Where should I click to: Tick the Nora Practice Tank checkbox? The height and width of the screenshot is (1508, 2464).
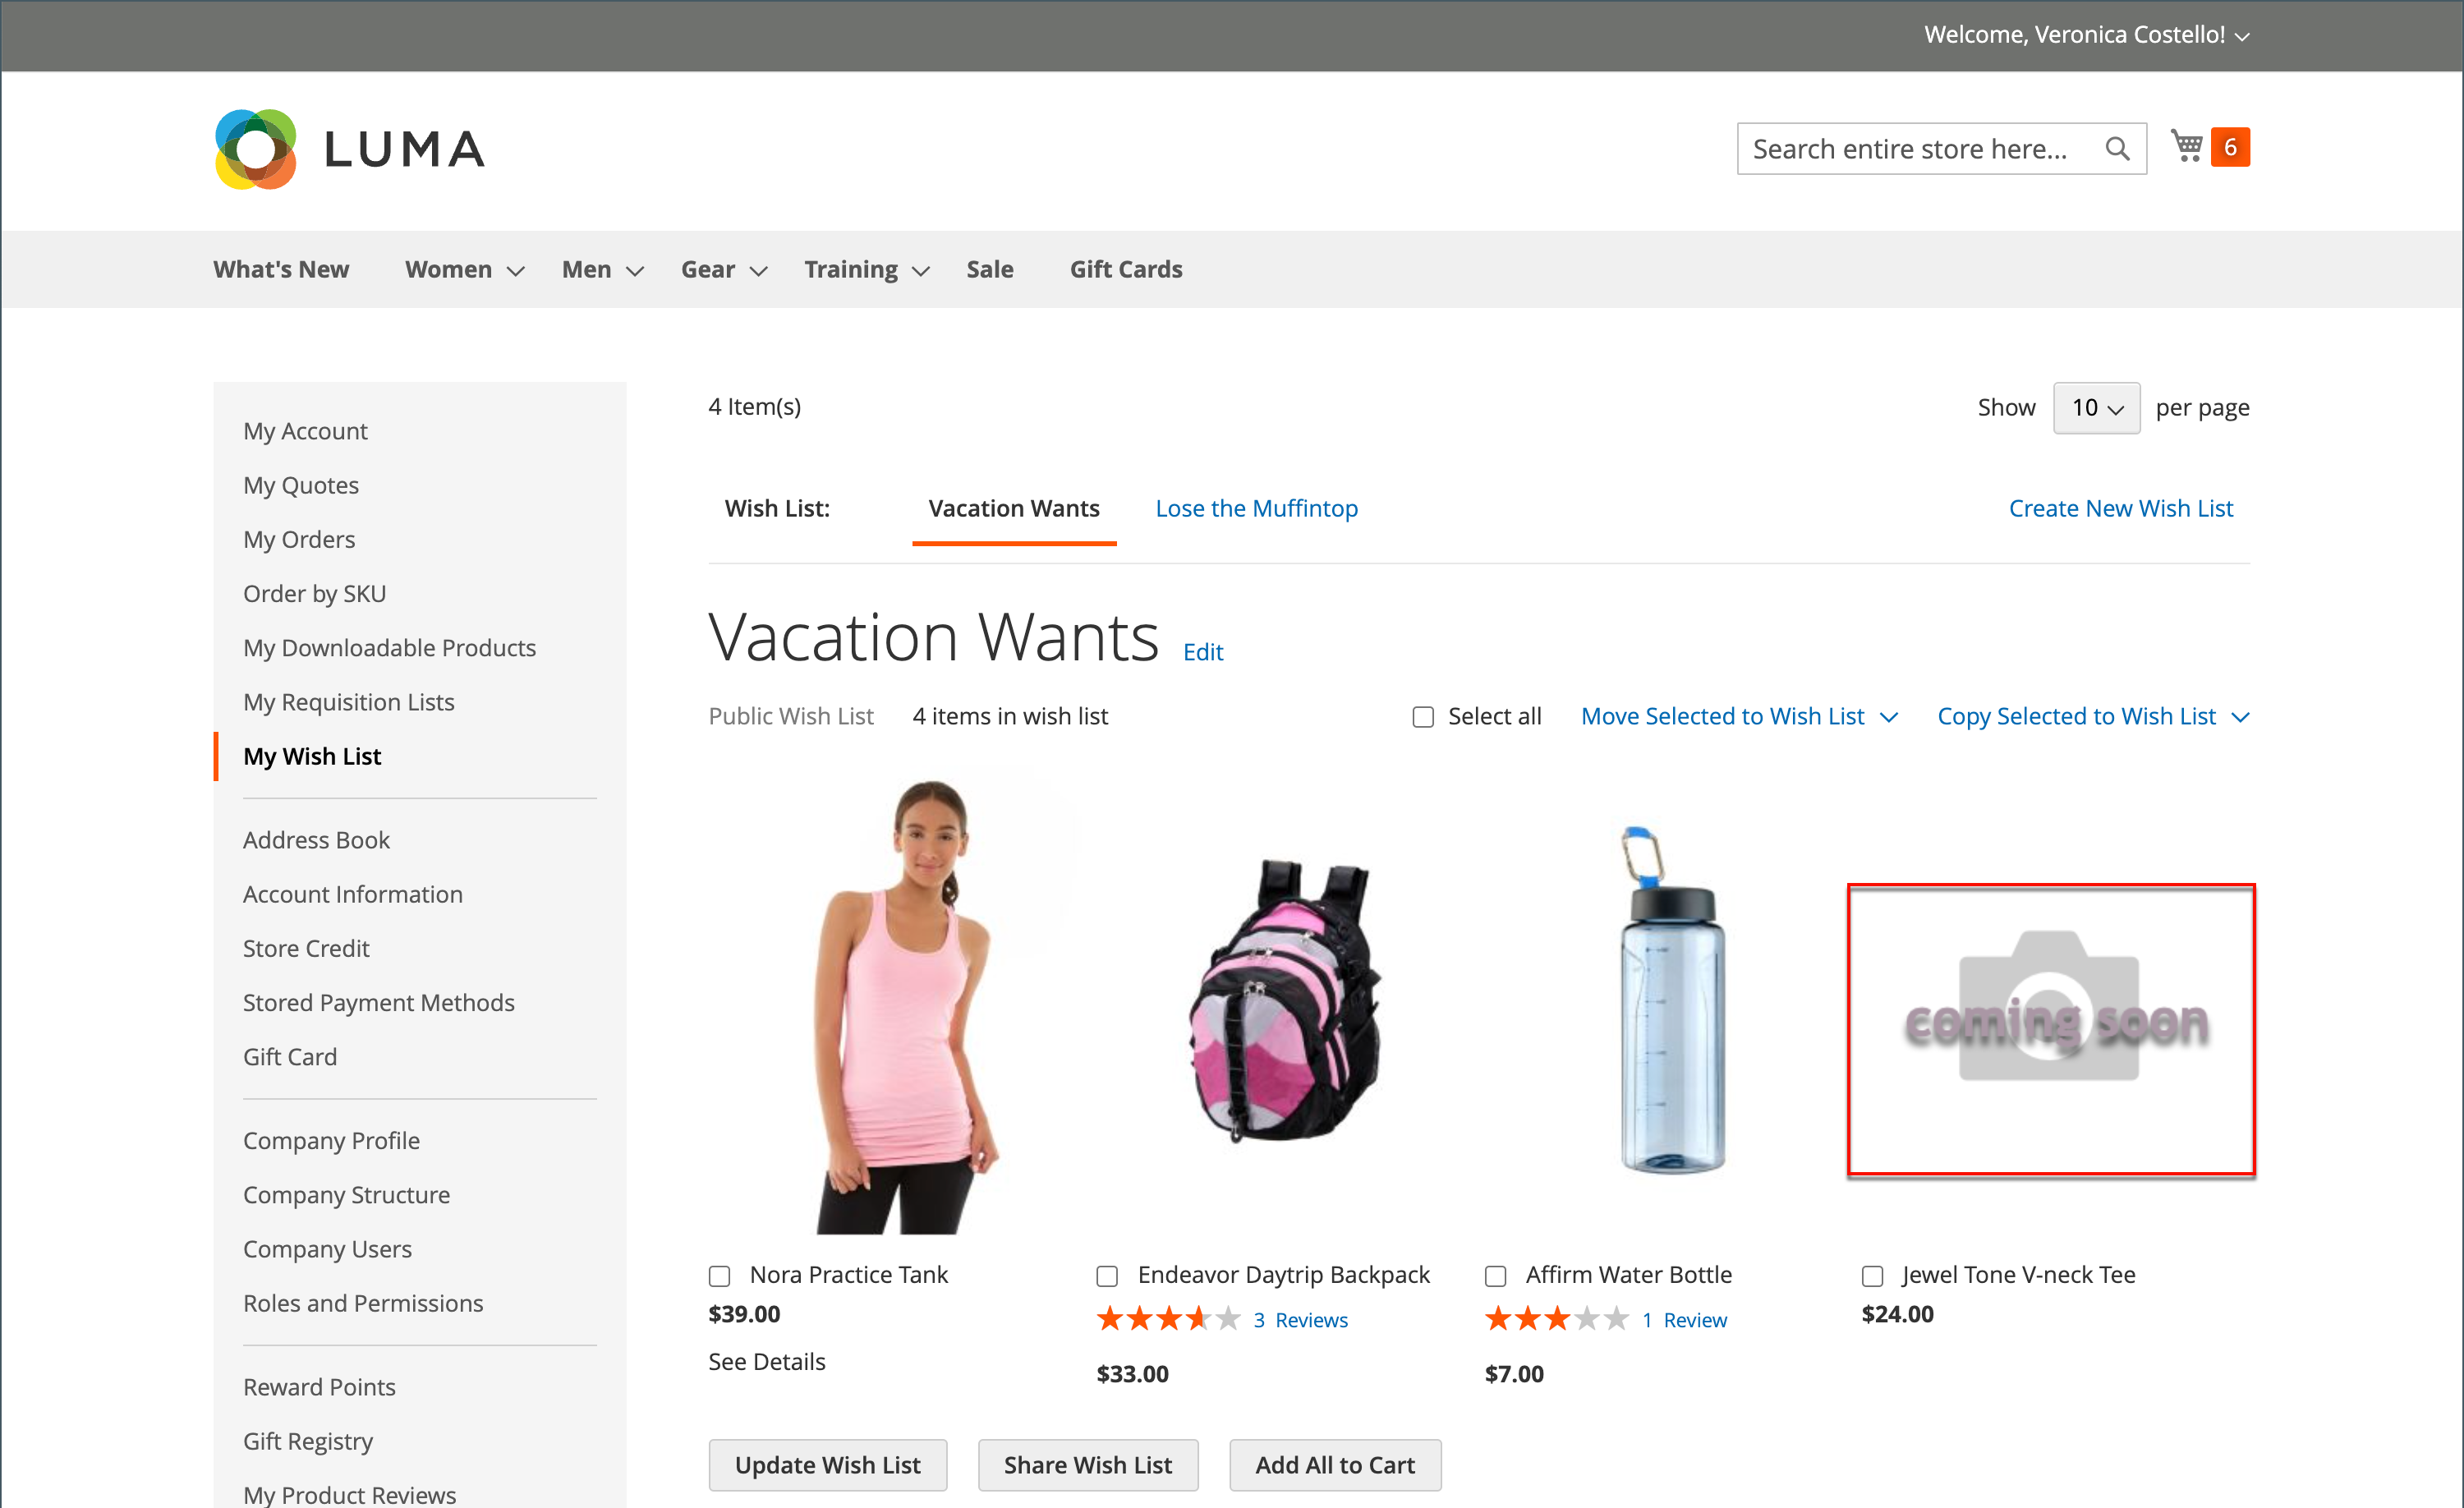(719, 1276)
